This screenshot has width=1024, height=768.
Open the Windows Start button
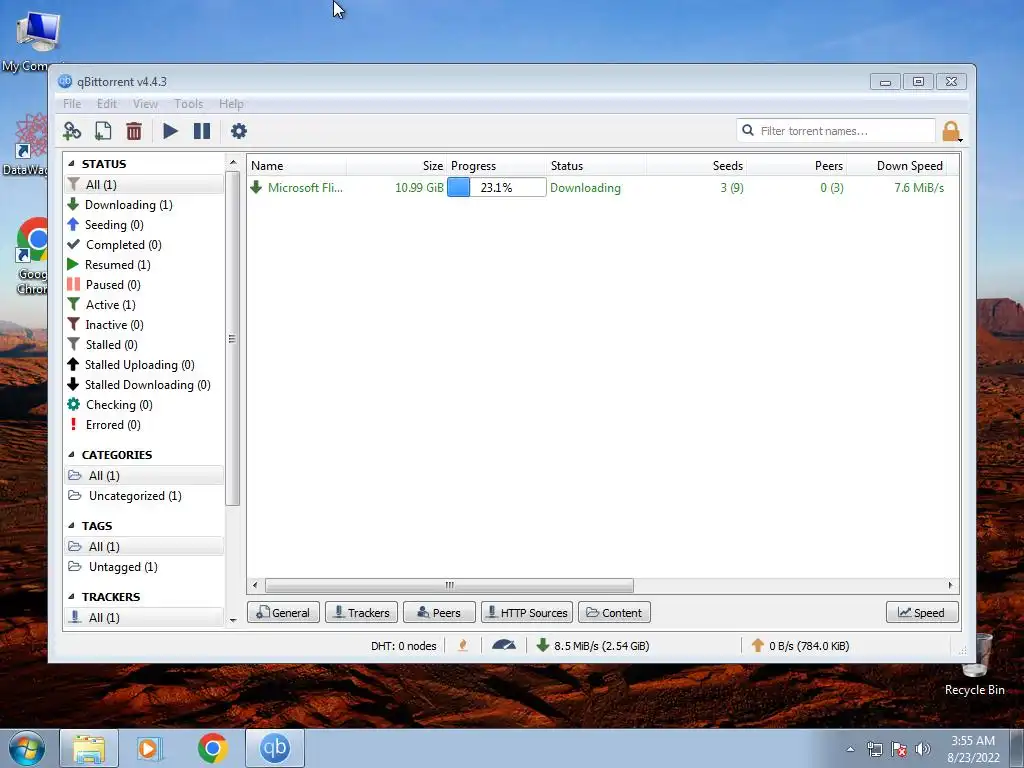click(27, 748)
